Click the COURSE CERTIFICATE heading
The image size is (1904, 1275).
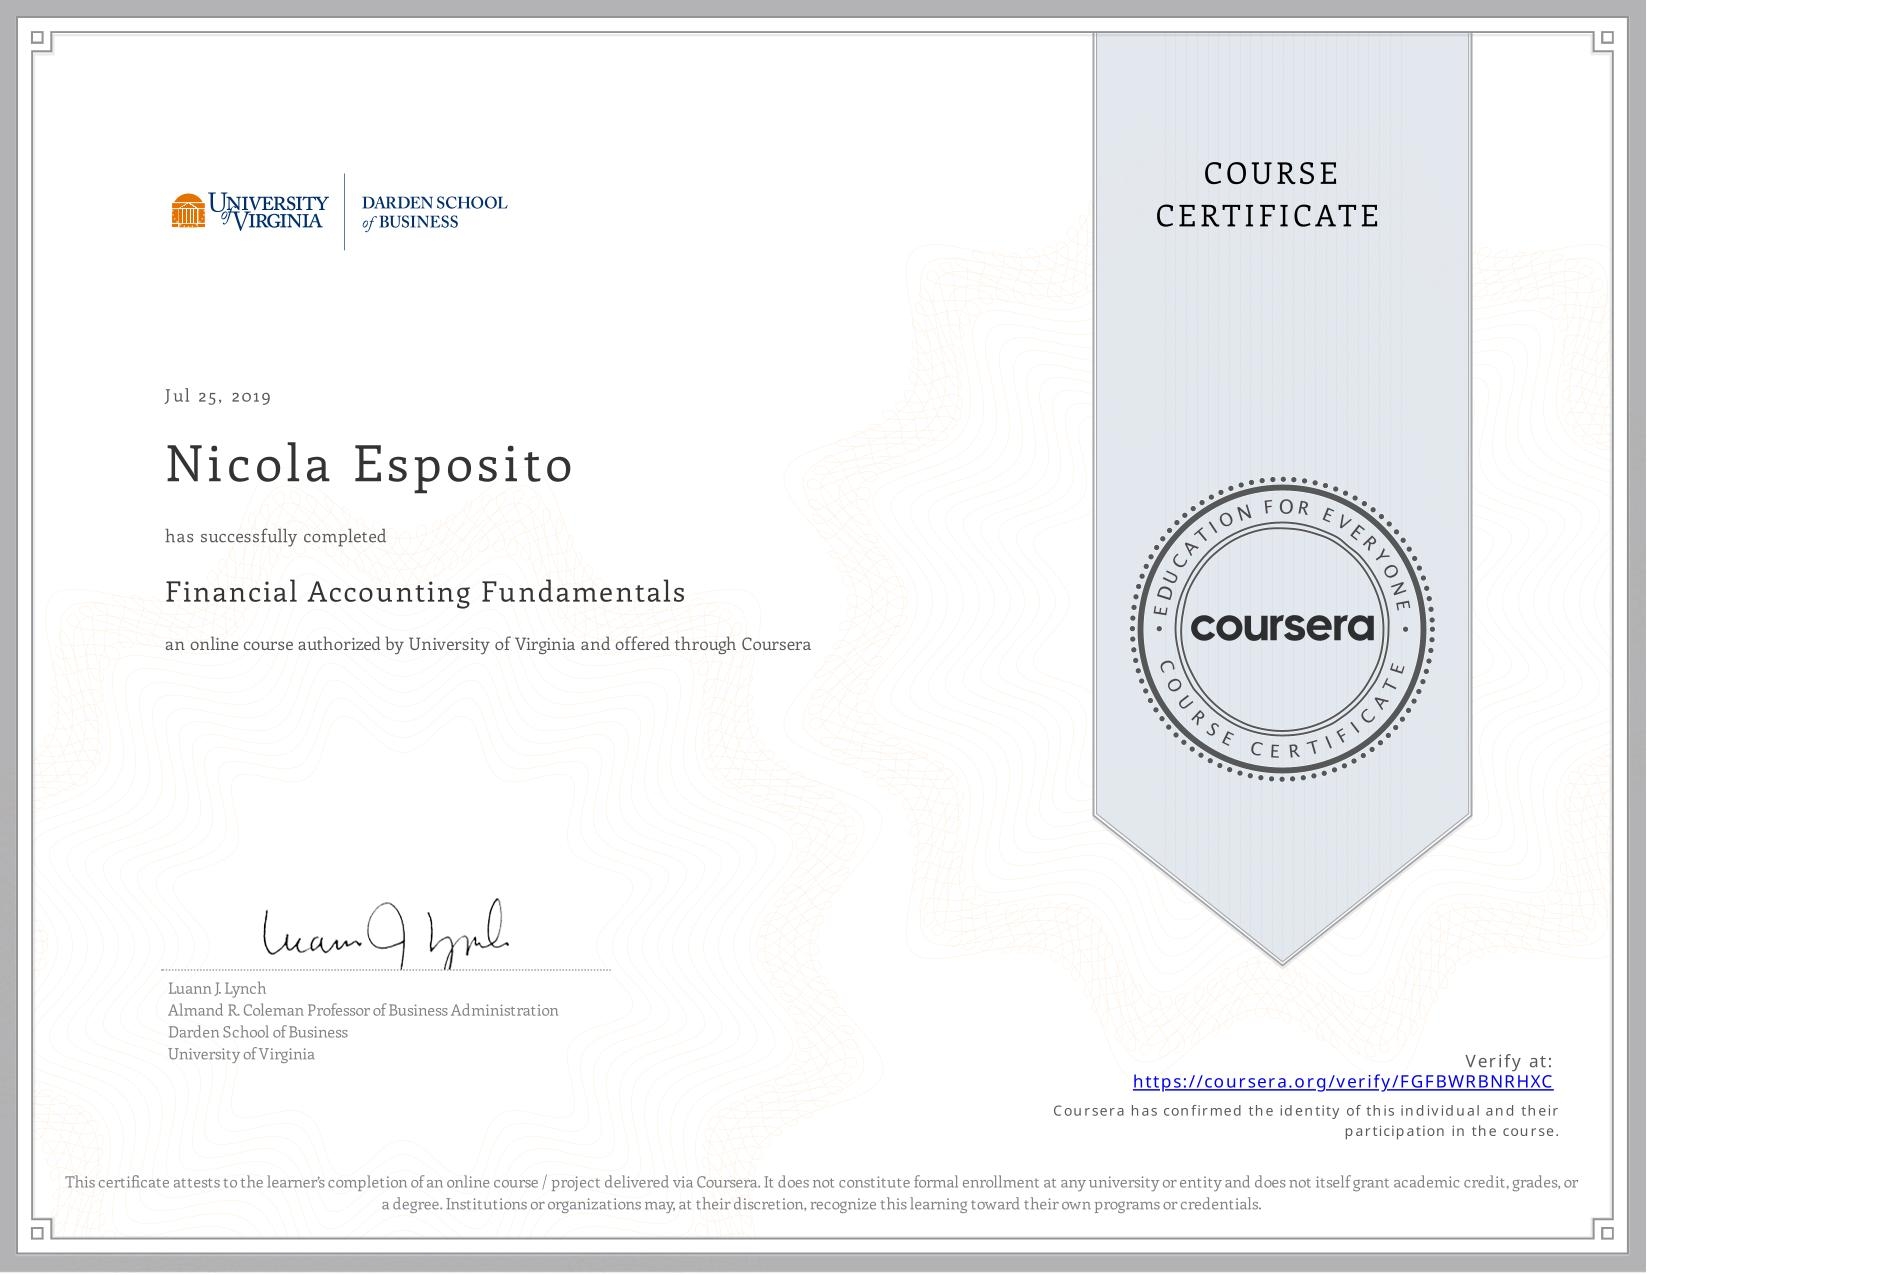(x=1267, y=195)
